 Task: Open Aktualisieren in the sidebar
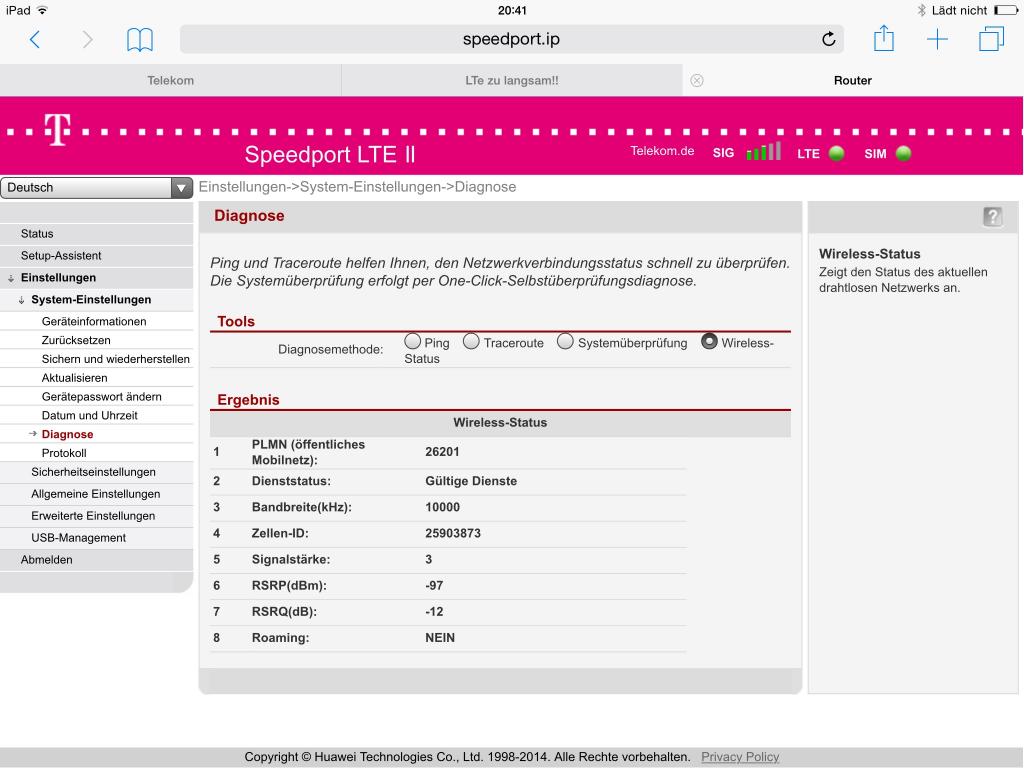[74, 378]
